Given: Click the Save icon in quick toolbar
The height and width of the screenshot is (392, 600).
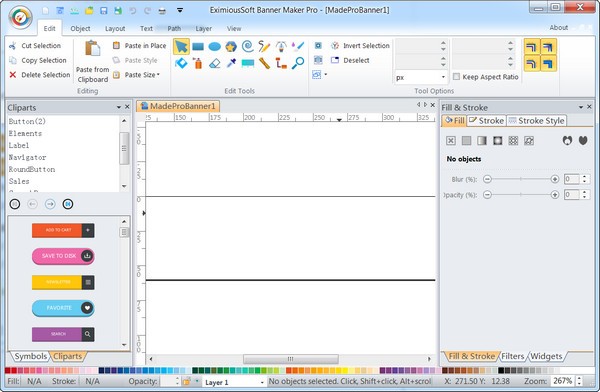Looking at the screenshot, I should point(103,11).
